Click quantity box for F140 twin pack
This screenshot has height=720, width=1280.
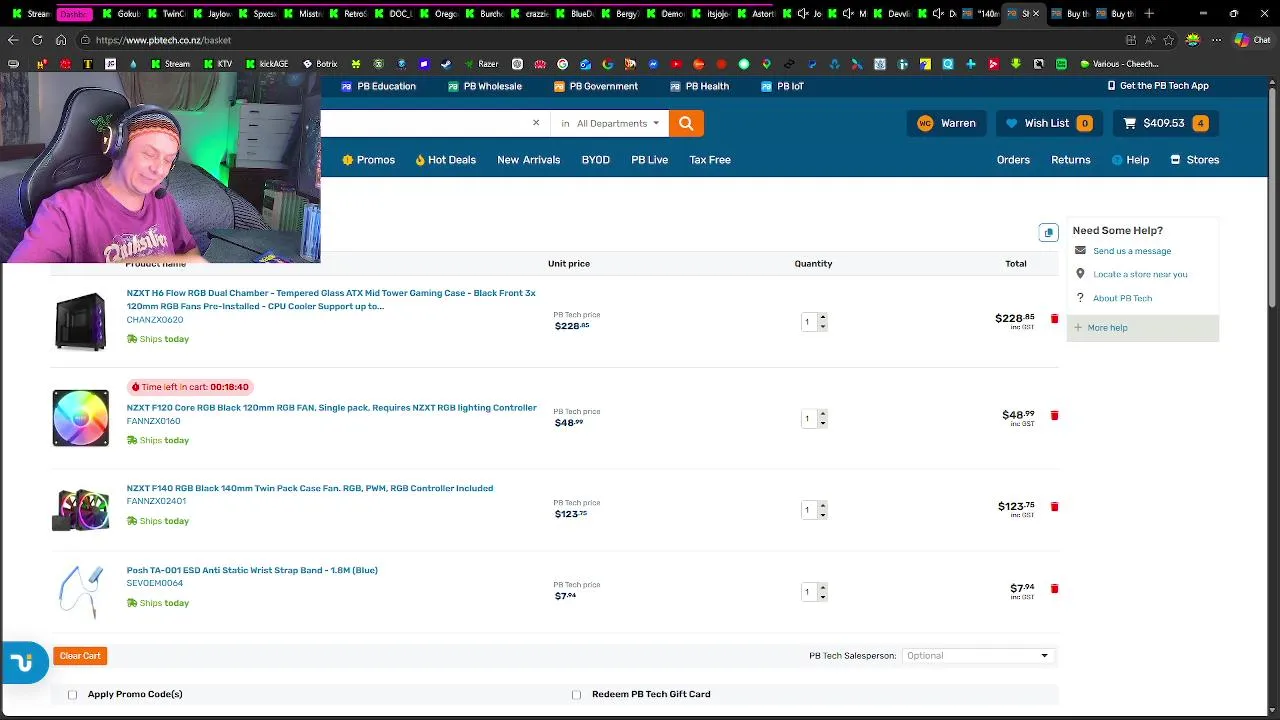click(806, 509)
